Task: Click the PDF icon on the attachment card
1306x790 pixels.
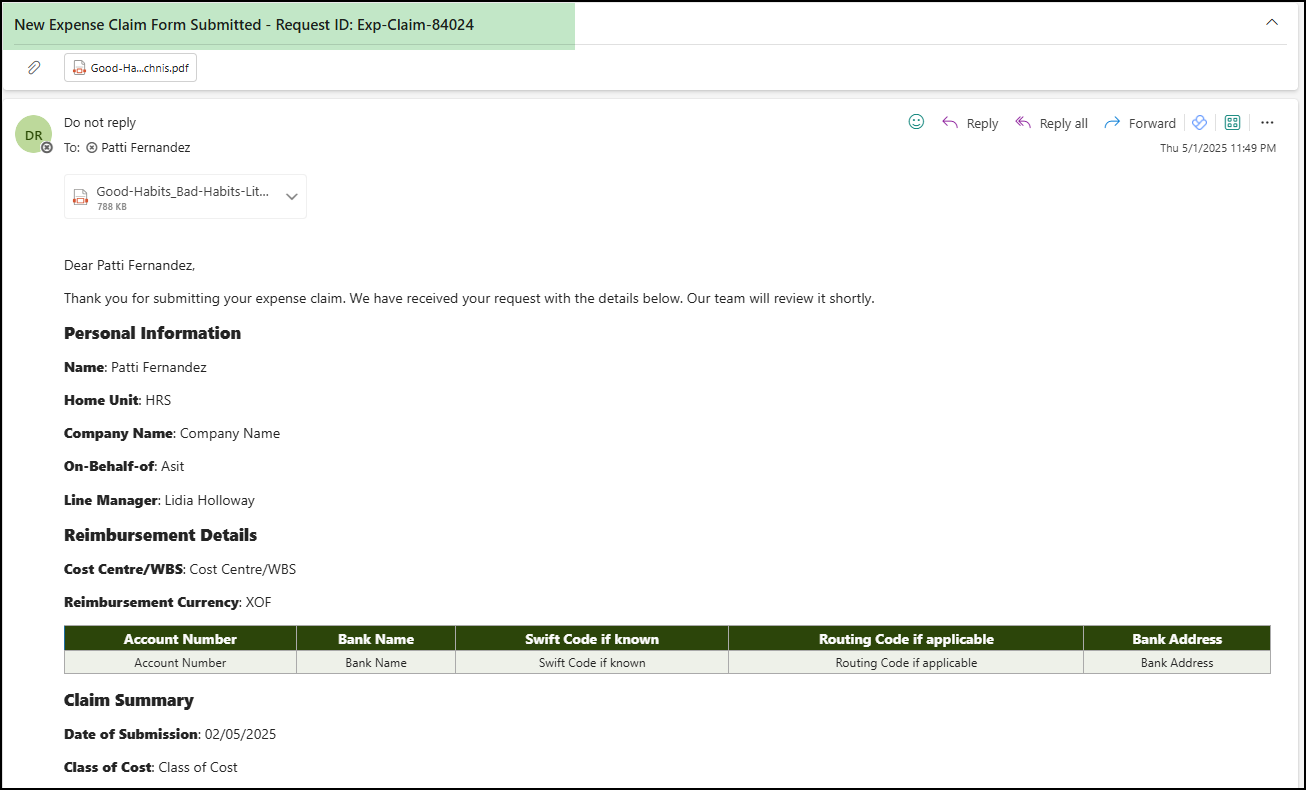Action: click(79, 67)
